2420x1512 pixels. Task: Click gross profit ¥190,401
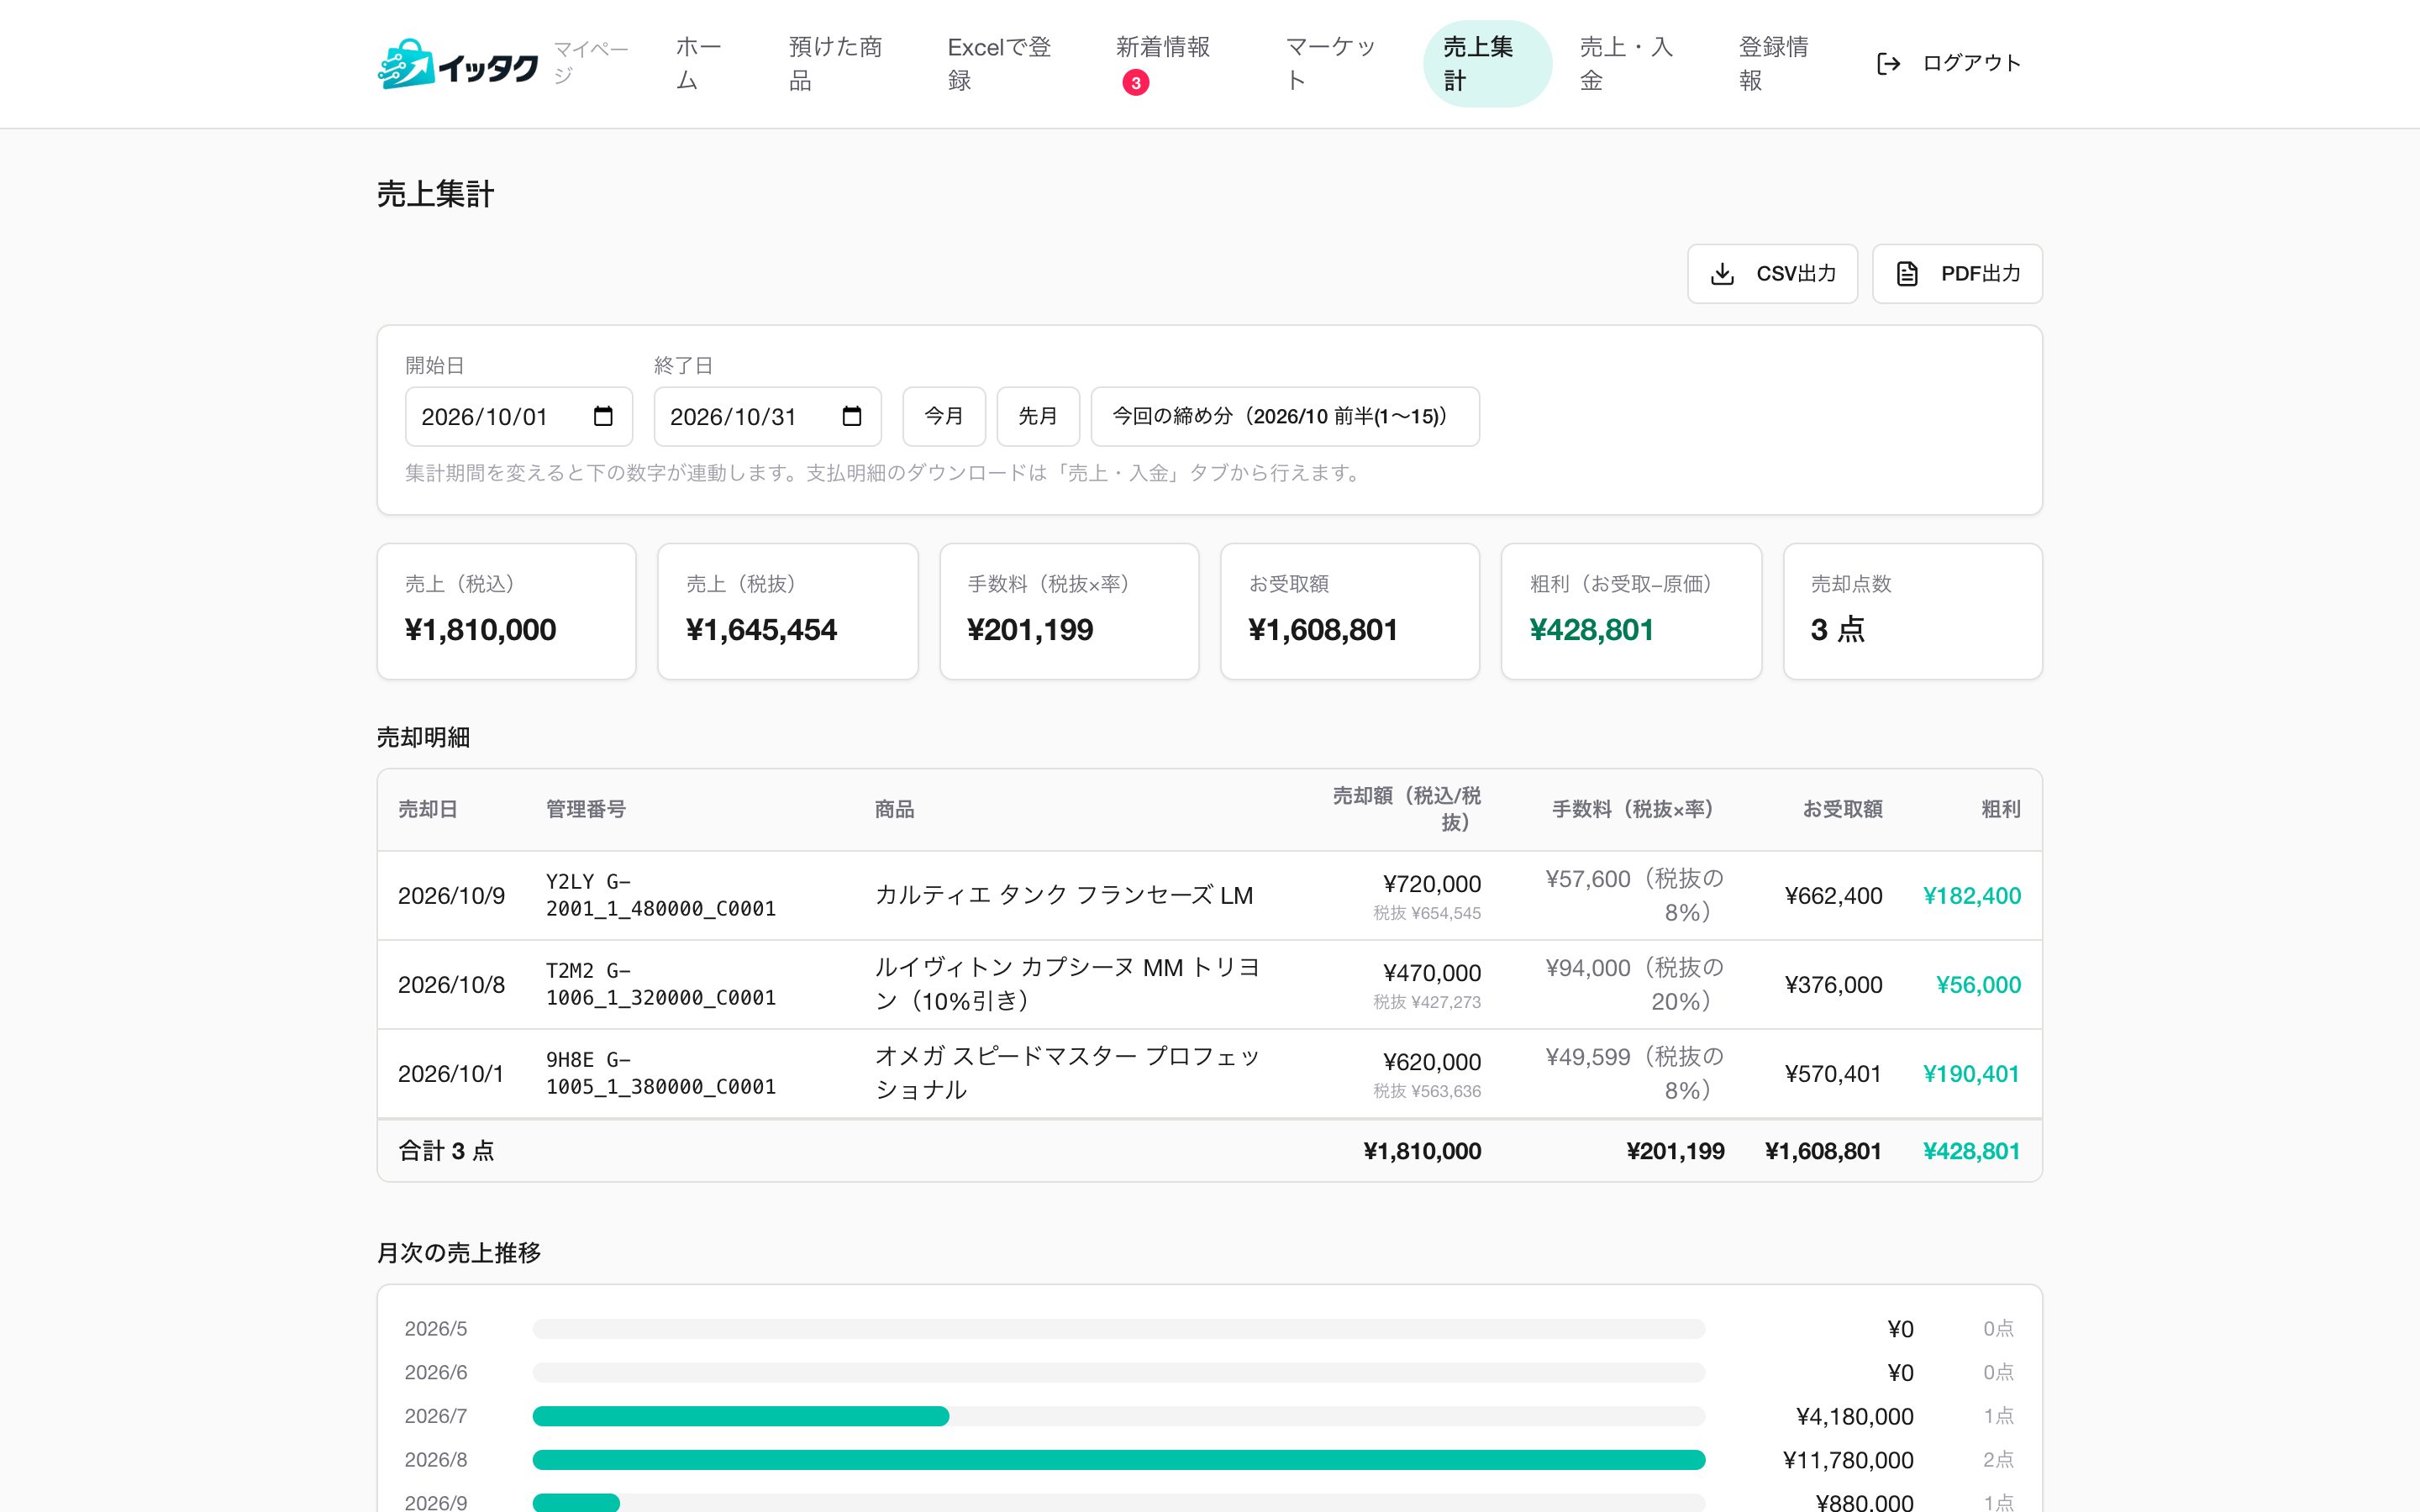[x=1972, y=1073]
